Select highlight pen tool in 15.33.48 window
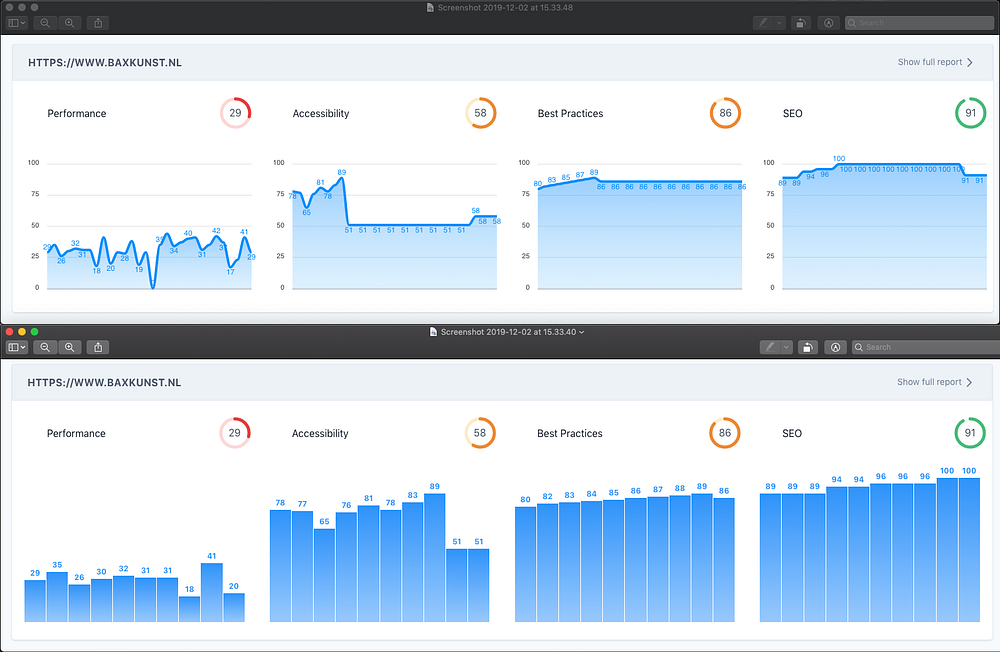 point(763,23)
